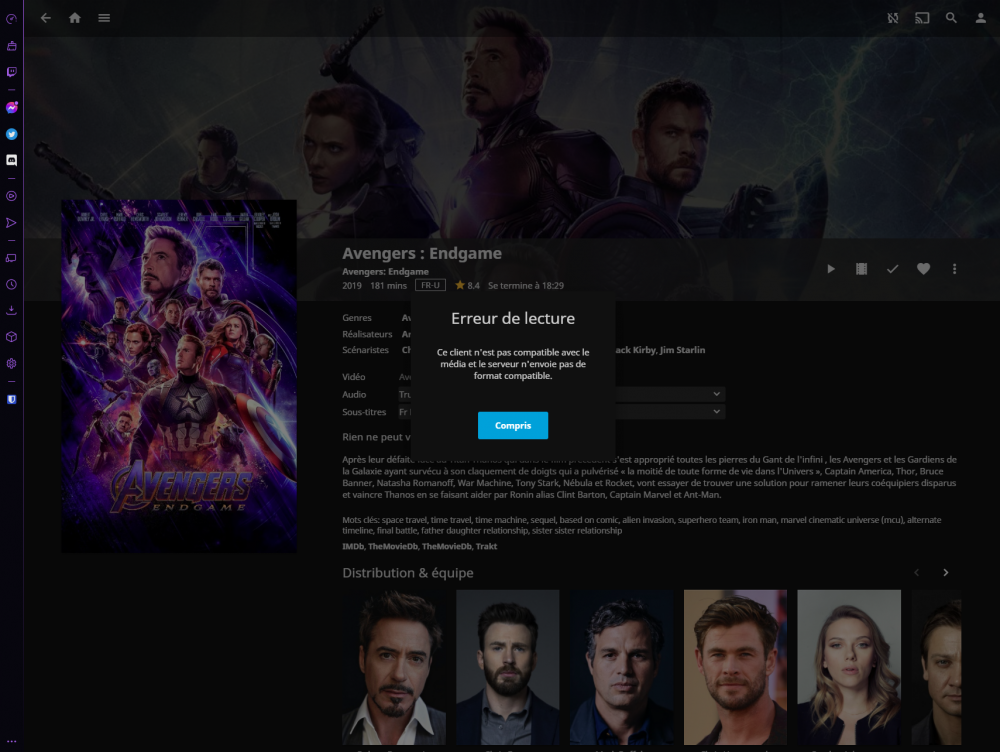Open the IMDb link
Screen dimensions: 1000x752
(353, 547)
